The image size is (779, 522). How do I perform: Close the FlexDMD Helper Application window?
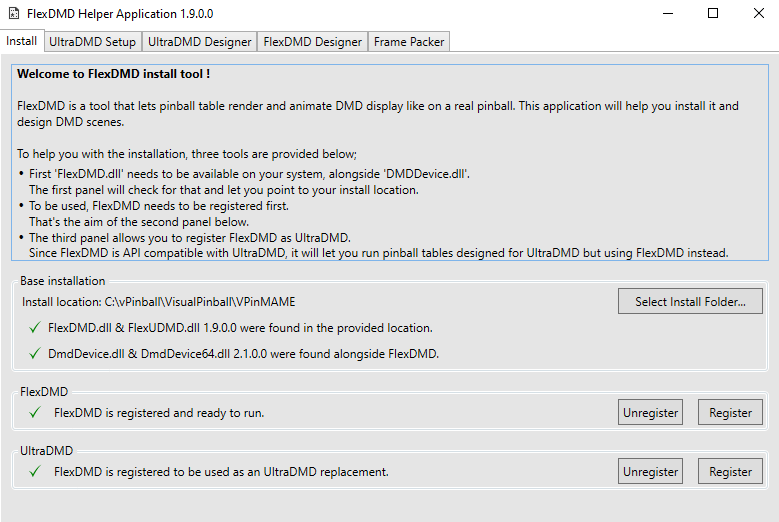click(x=757, y=14)
